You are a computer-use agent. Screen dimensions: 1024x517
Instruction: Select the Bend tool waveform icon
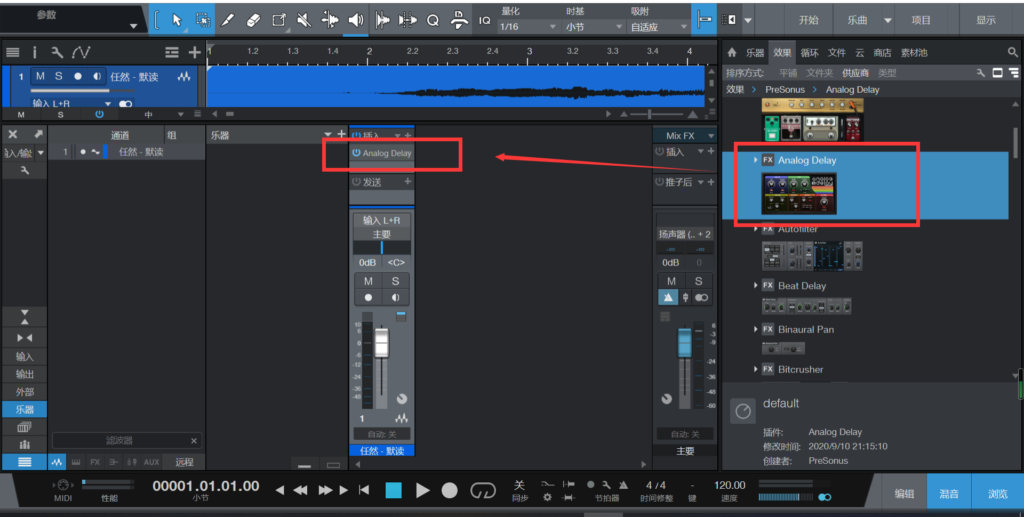click(330, 20)
